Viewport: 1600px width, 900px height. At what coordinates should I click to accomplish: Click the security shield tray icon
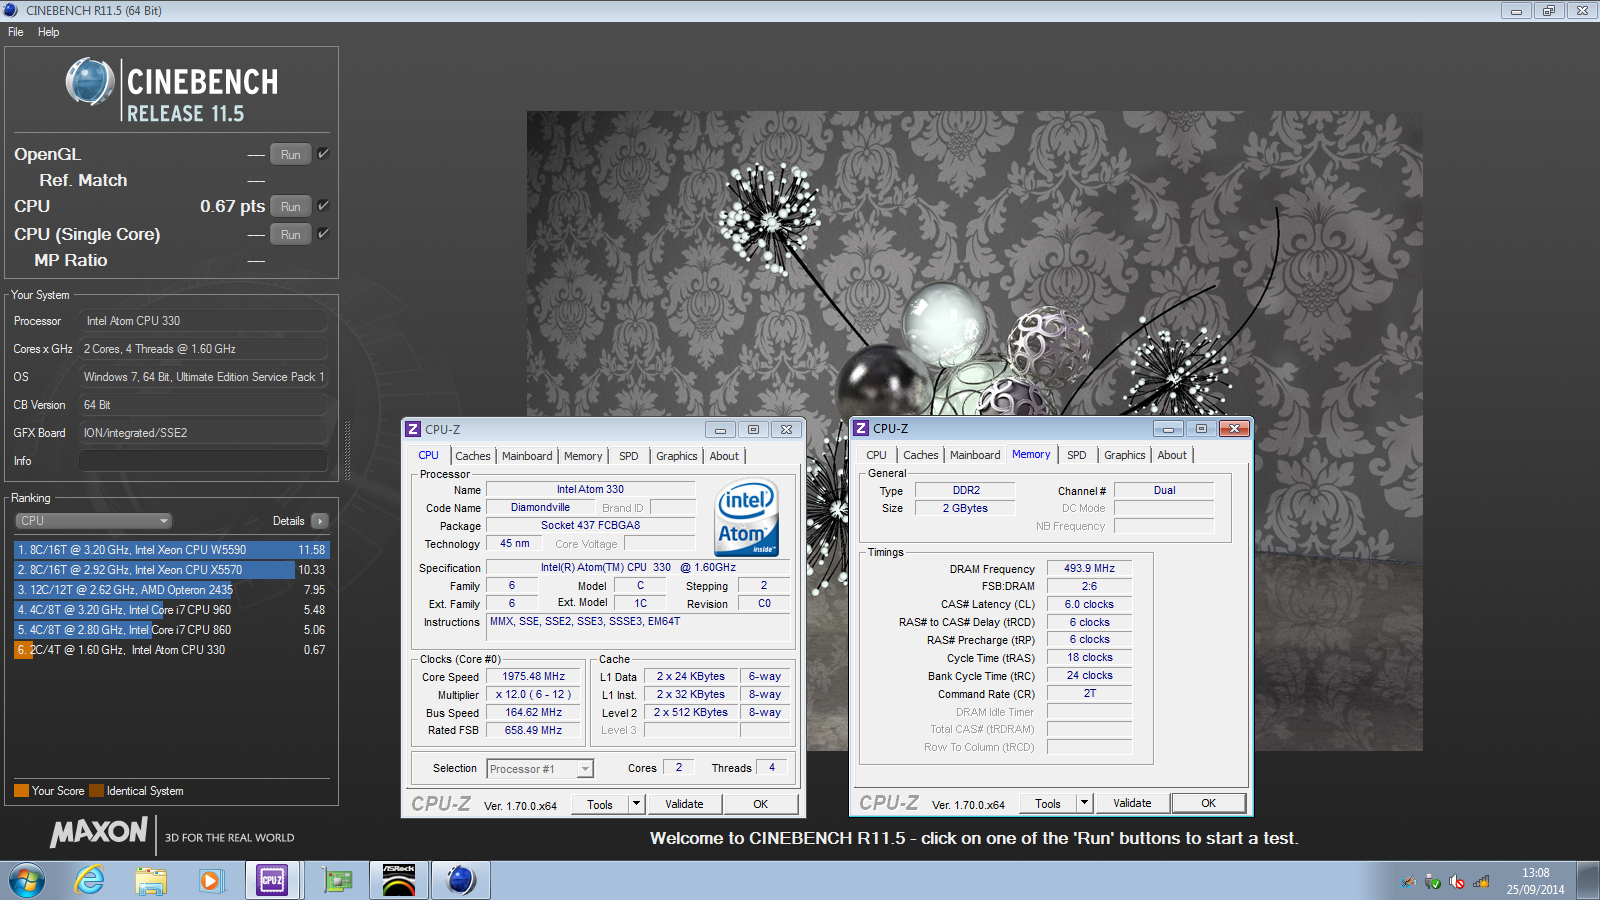[x=1433, y=882]
